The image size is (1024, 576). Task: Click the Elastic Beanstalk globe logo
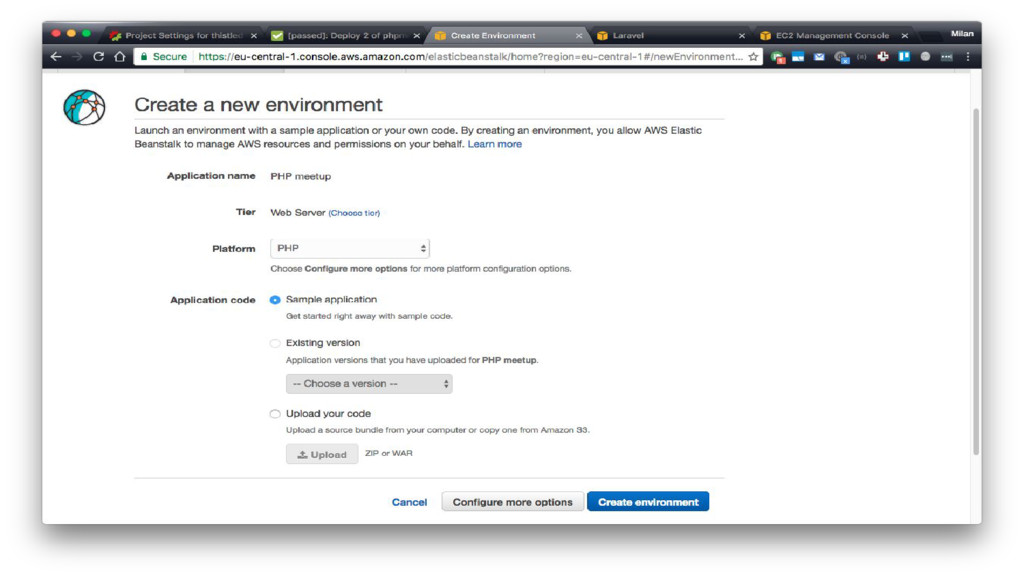pyautogui.click(x=84, y=107)
